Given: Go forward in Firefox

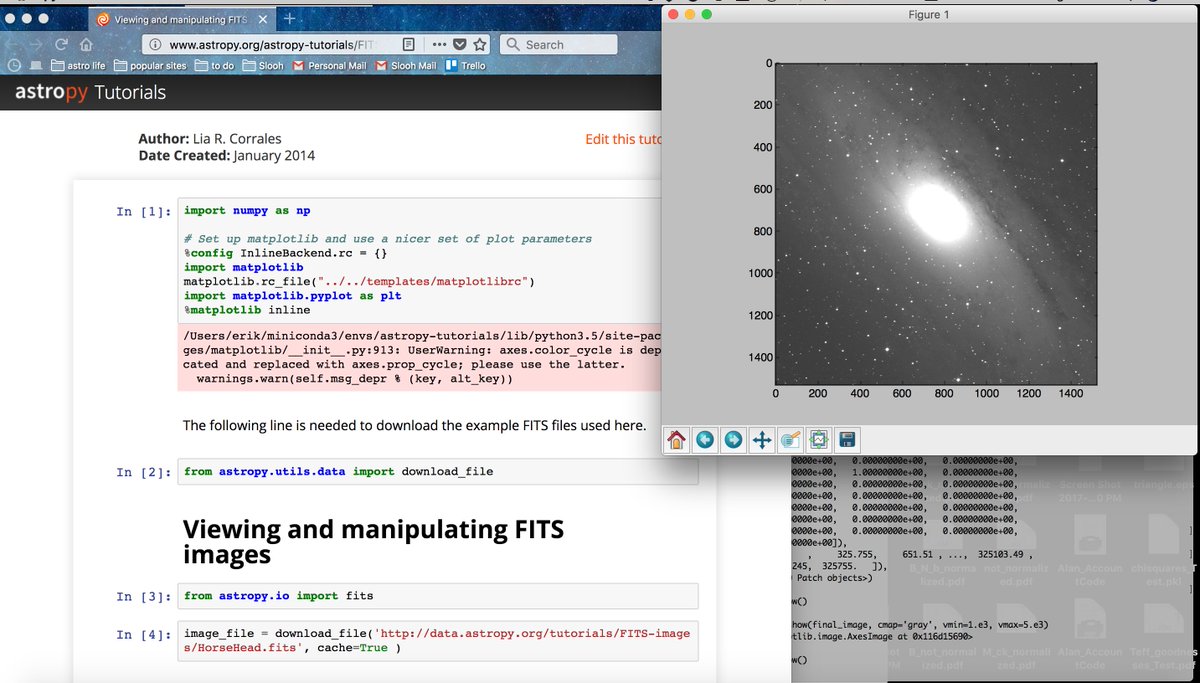Looking at the screenshot, I should (x=36, y=44).
